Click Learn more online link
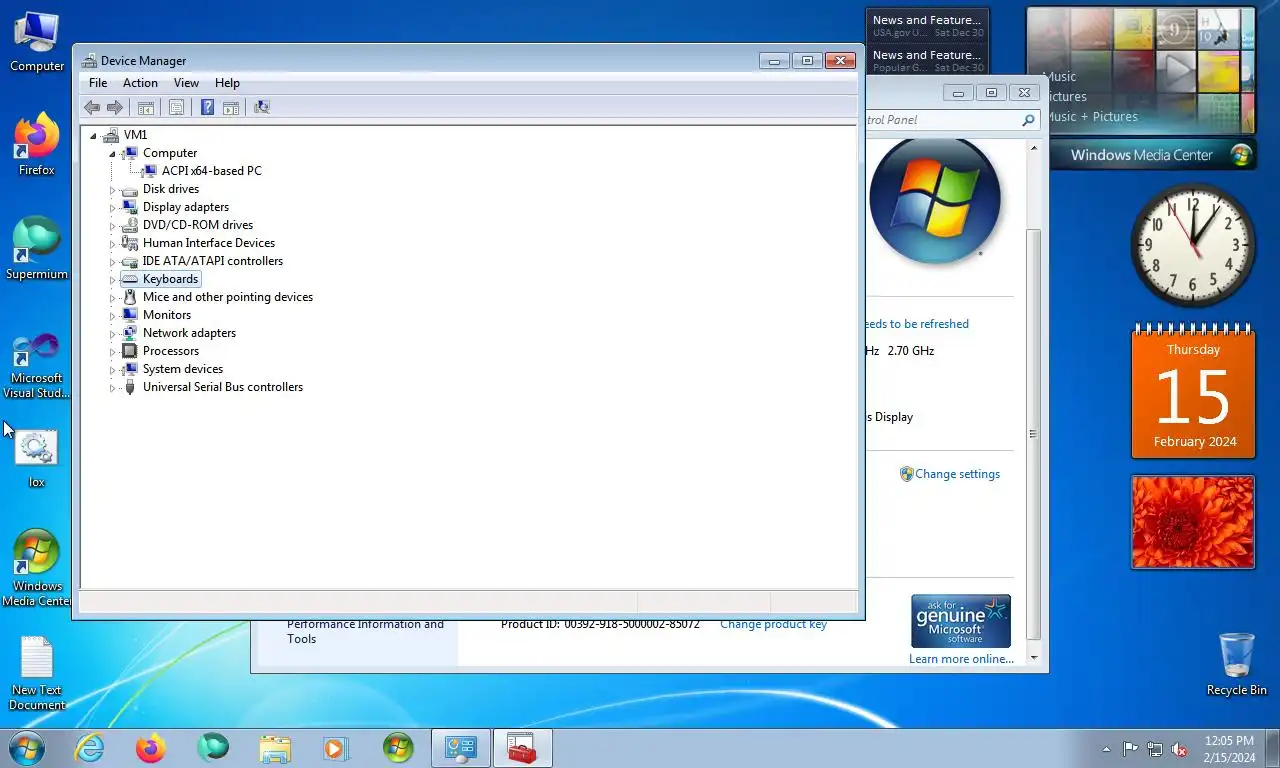The width and height of the screenshot is (1280, 768). 961,659
